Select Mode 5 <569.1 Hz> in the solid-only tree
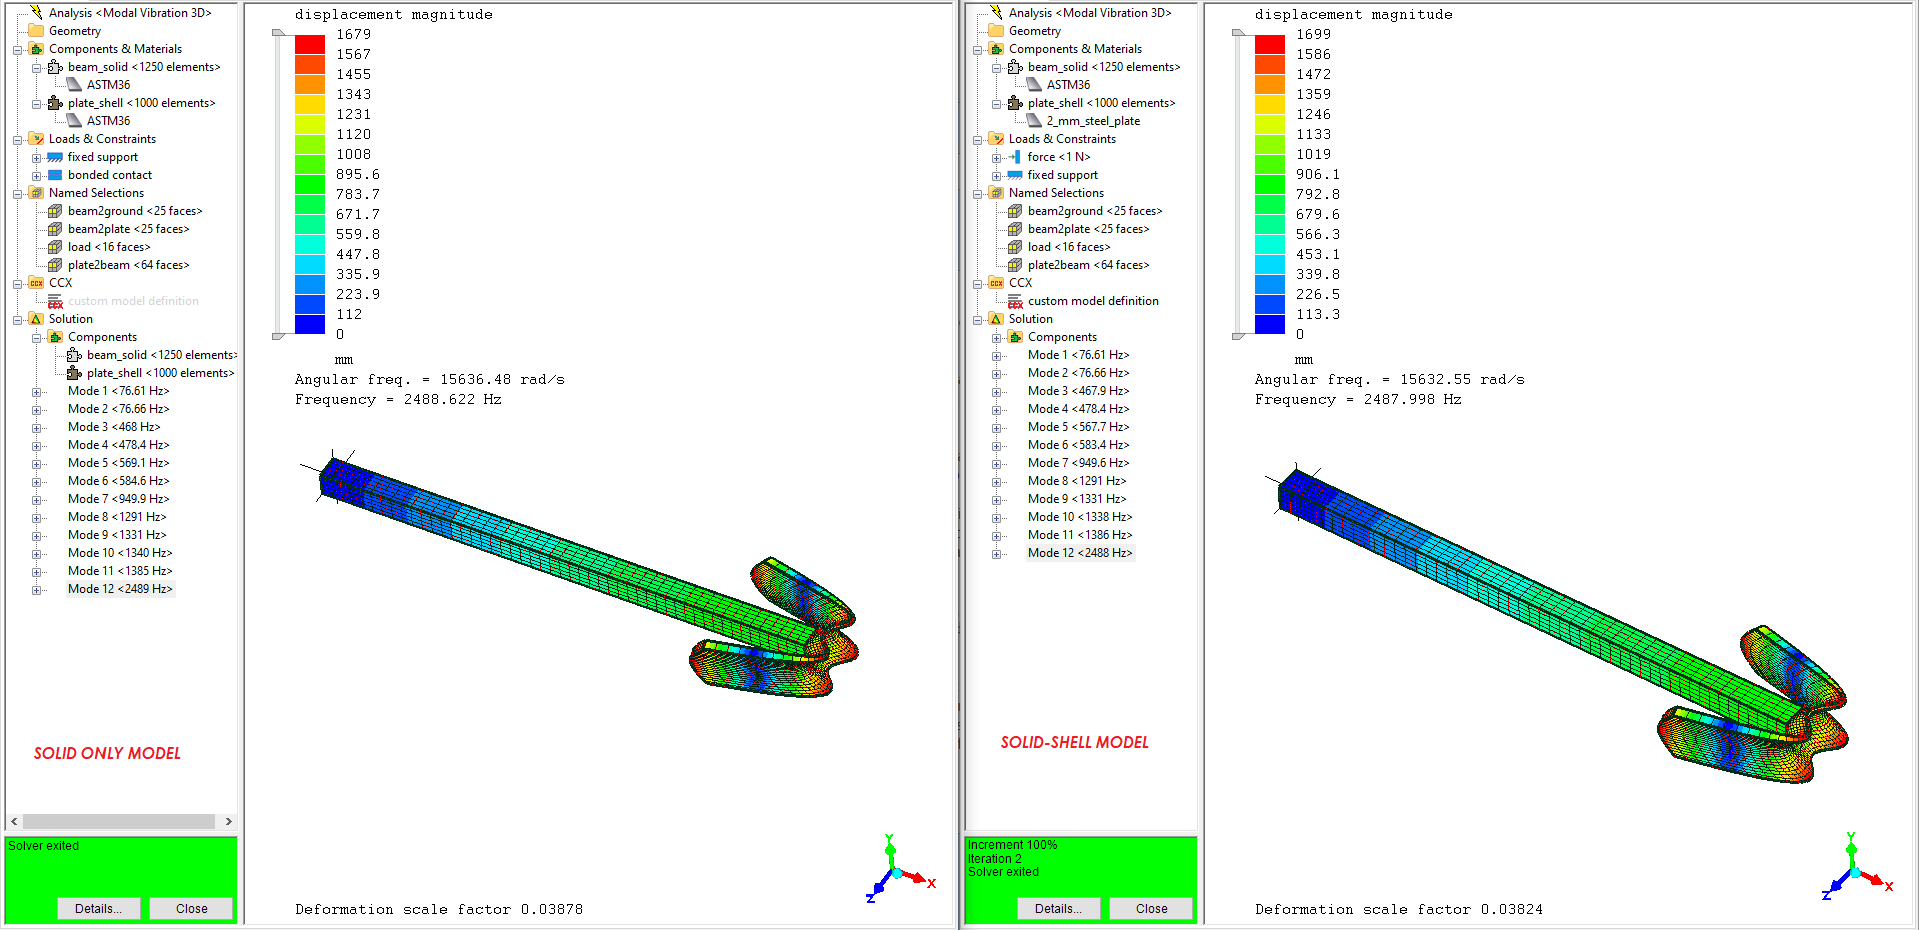Screen dimensions: 1919x930 [x=118, y=463]
